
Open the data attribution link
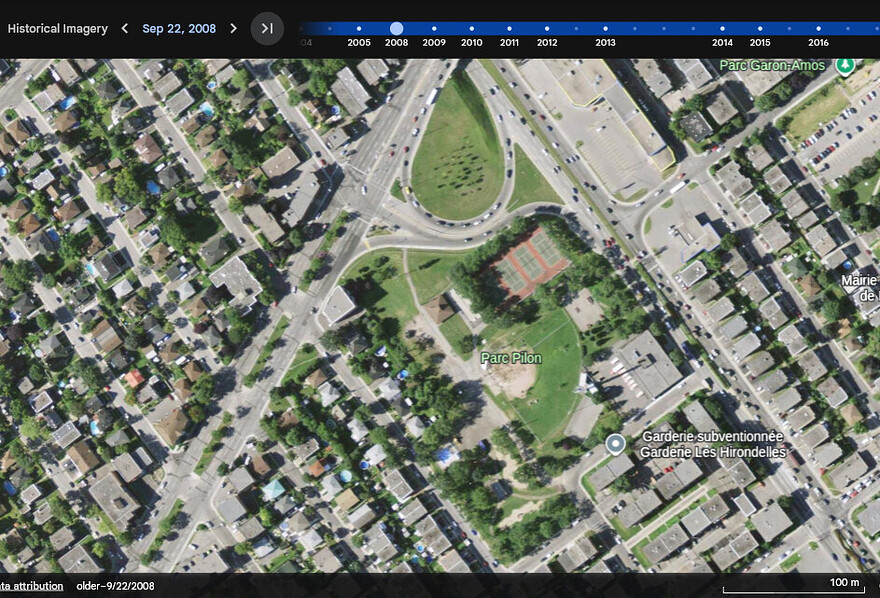point(31,586)
